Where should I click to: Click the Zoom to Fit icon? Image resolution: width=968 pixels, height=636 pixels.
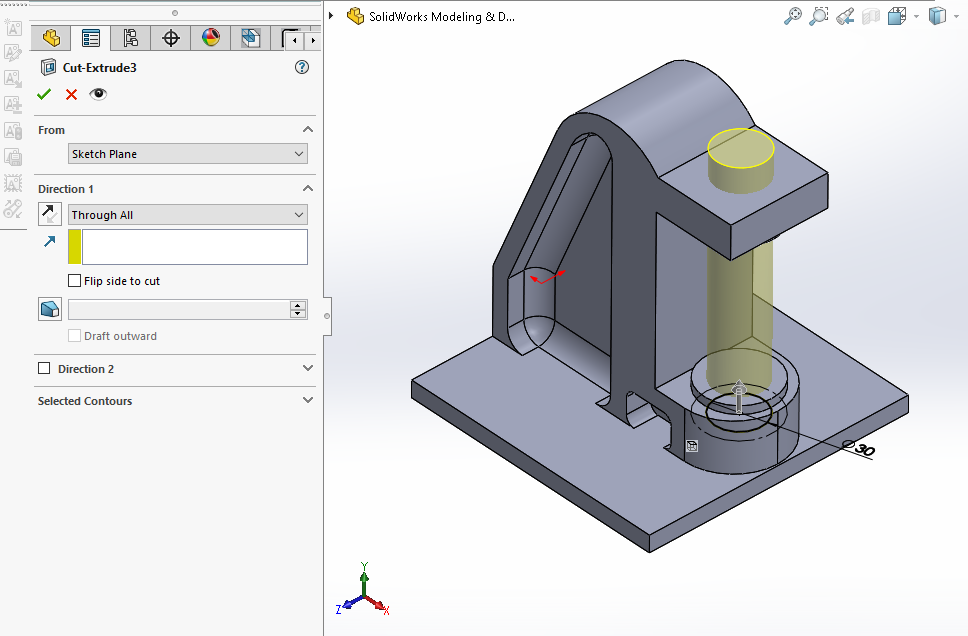793,16
